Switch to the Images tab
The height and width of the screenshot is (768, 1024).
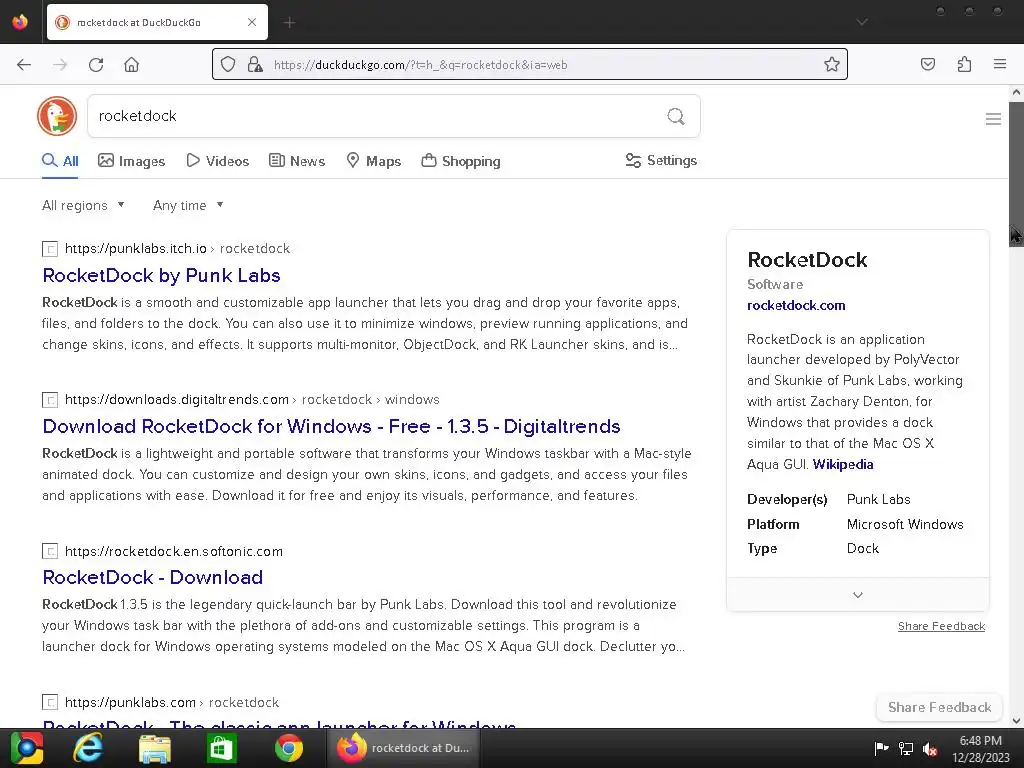[x=131, y=161]
